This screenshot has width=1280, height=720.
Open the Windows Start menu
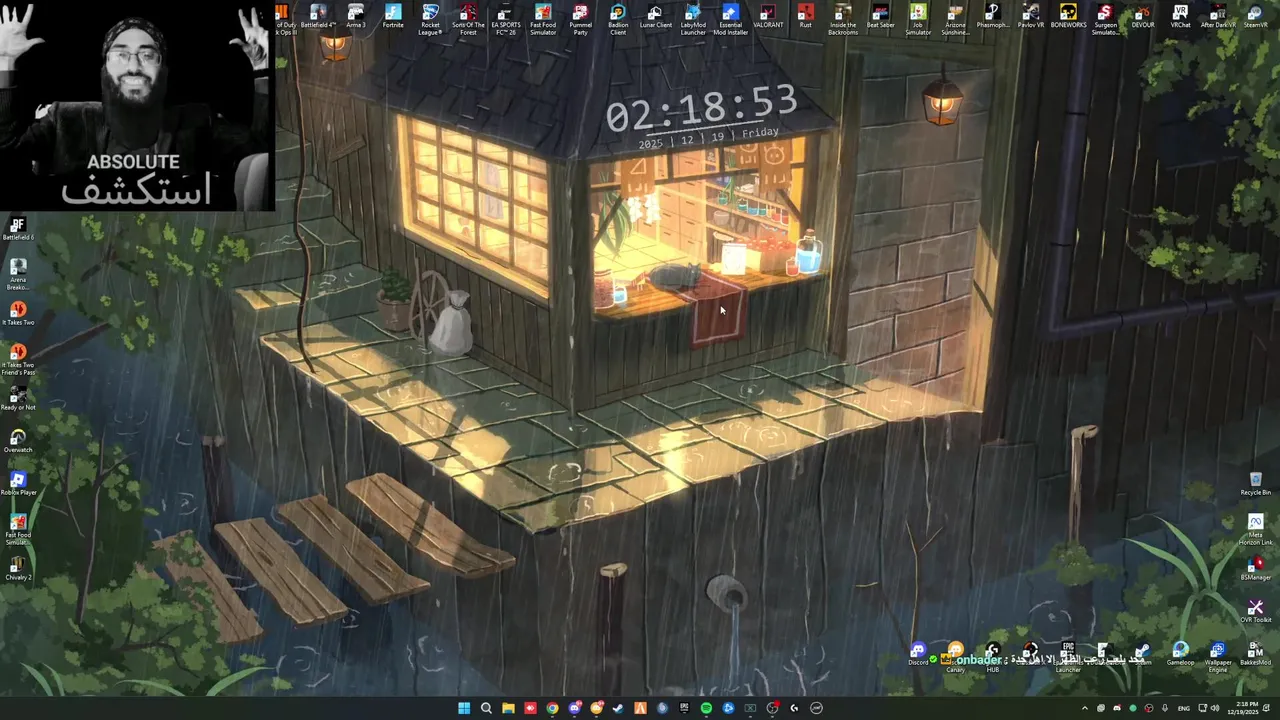pyautogui.click(x=464, y=708)
